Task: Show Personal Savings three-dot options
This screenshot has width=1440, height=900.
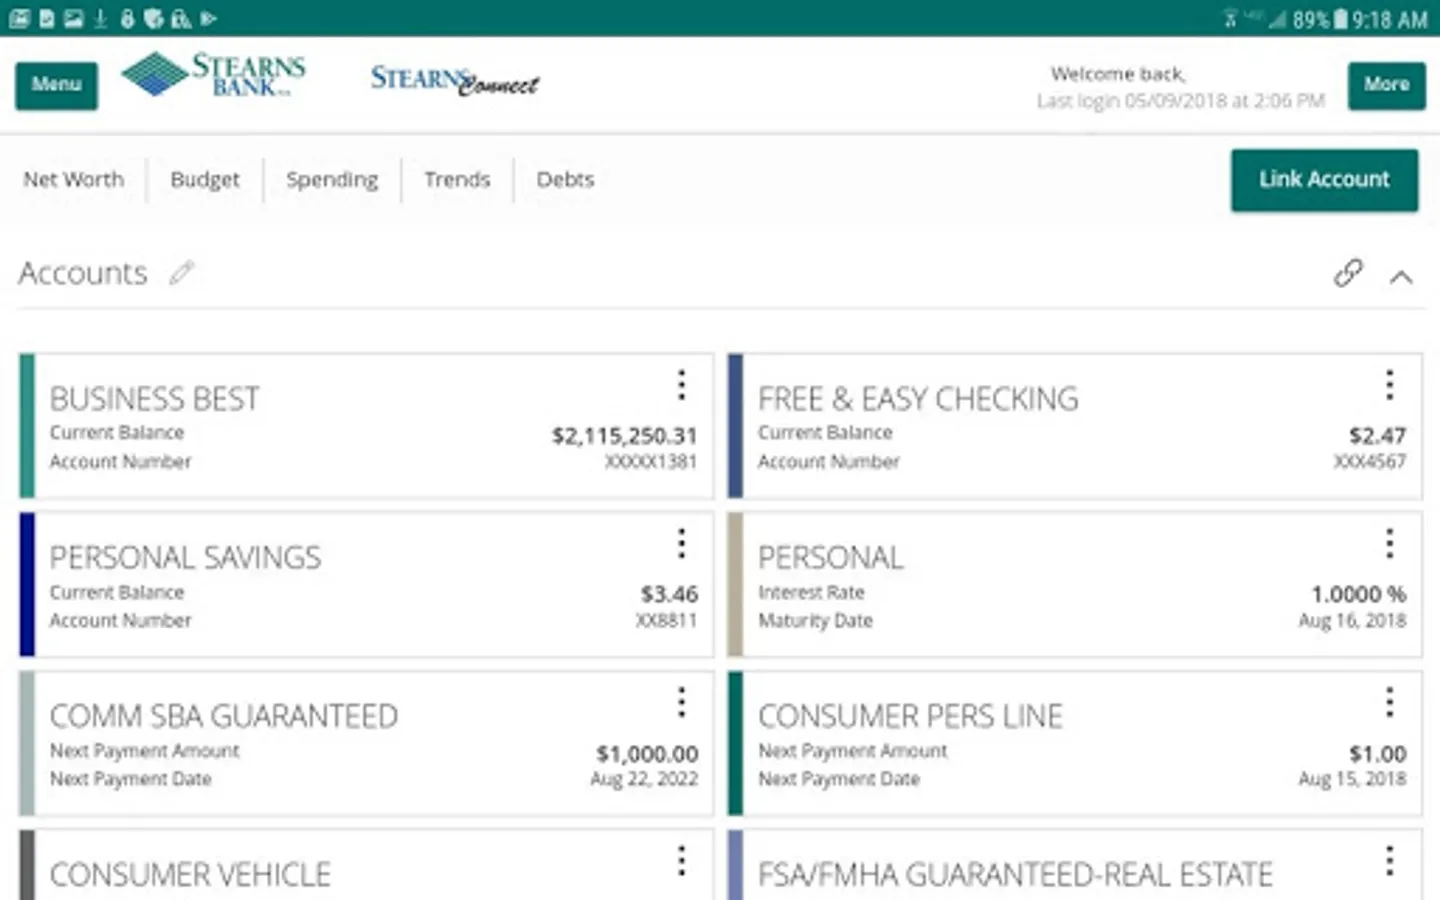Action: coord(681,543)
